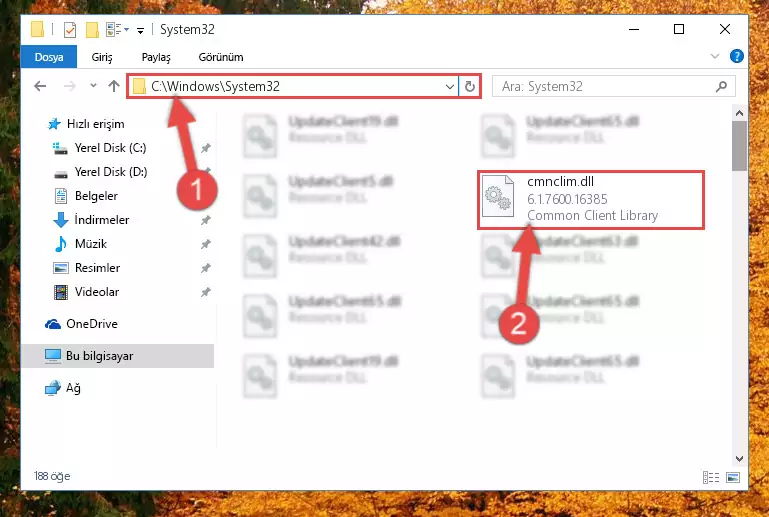Click the Resimler picture icon
The height and width of the screenshot is (517, 769).
point(61,268)
